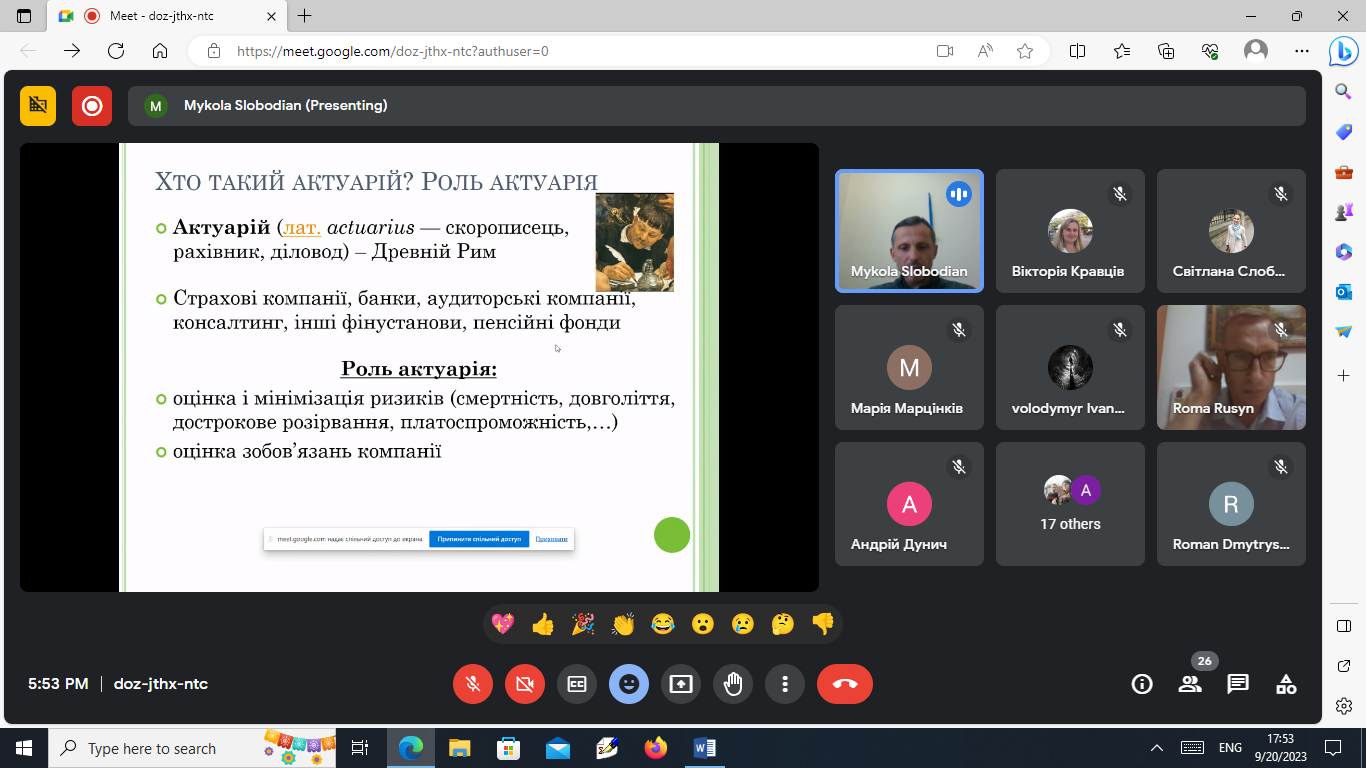Select the Meet doz-jthx-ntc browser tab
1366x768 pixels.
pos(162,16)
